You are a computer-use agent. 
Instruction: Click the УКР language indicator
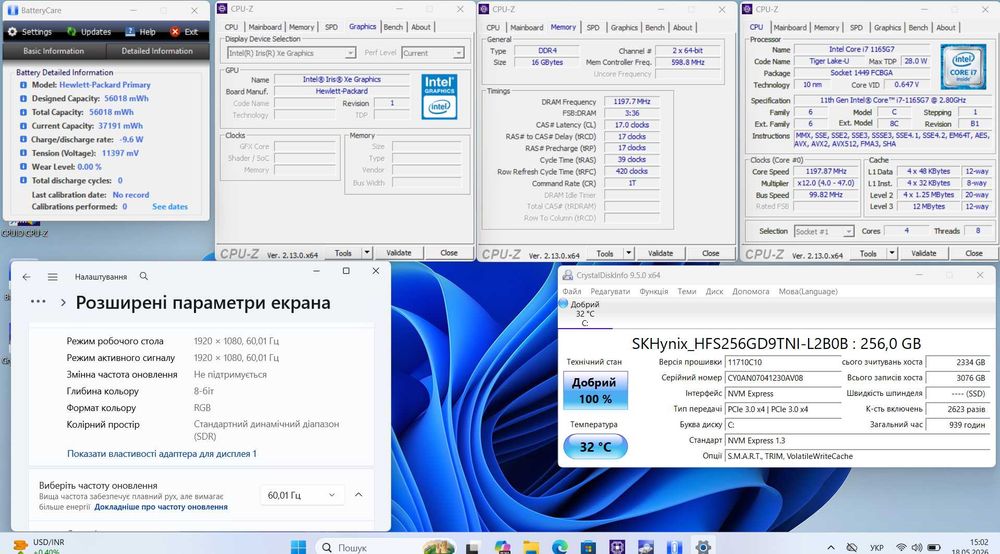point(876,548)
